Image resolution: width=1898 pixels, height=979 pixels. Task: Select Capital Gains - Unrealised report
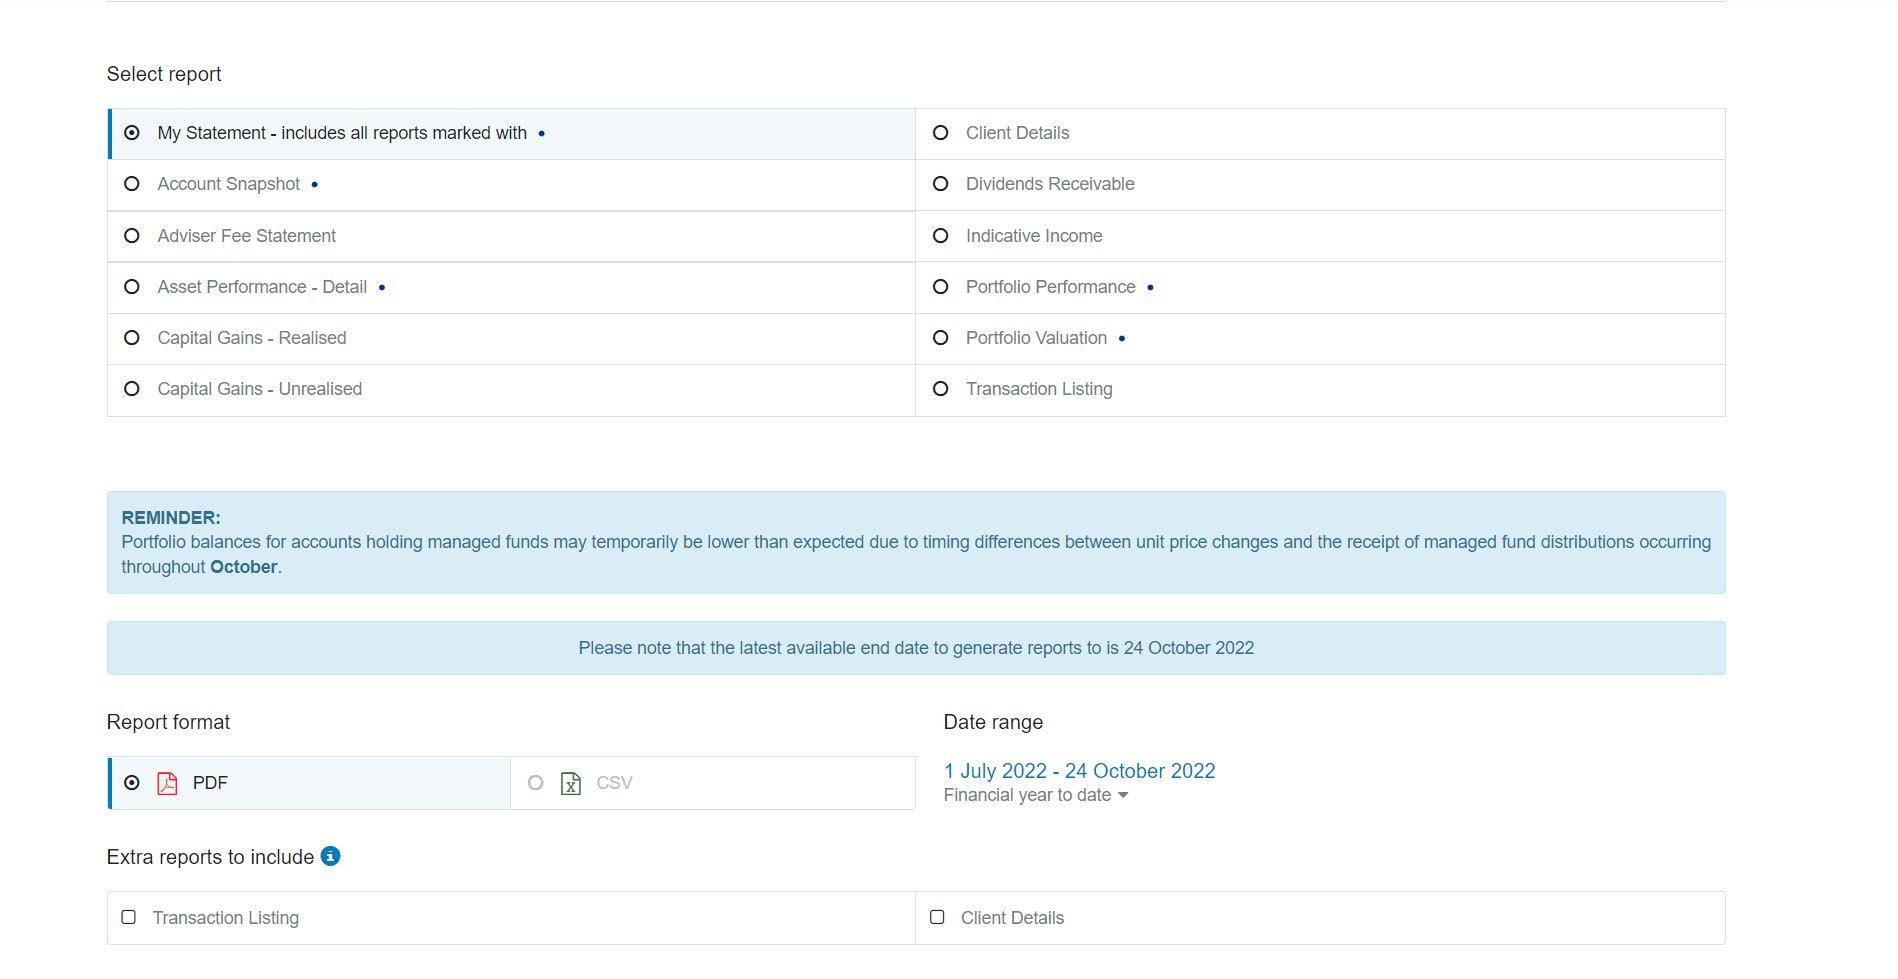click(132, 389)
